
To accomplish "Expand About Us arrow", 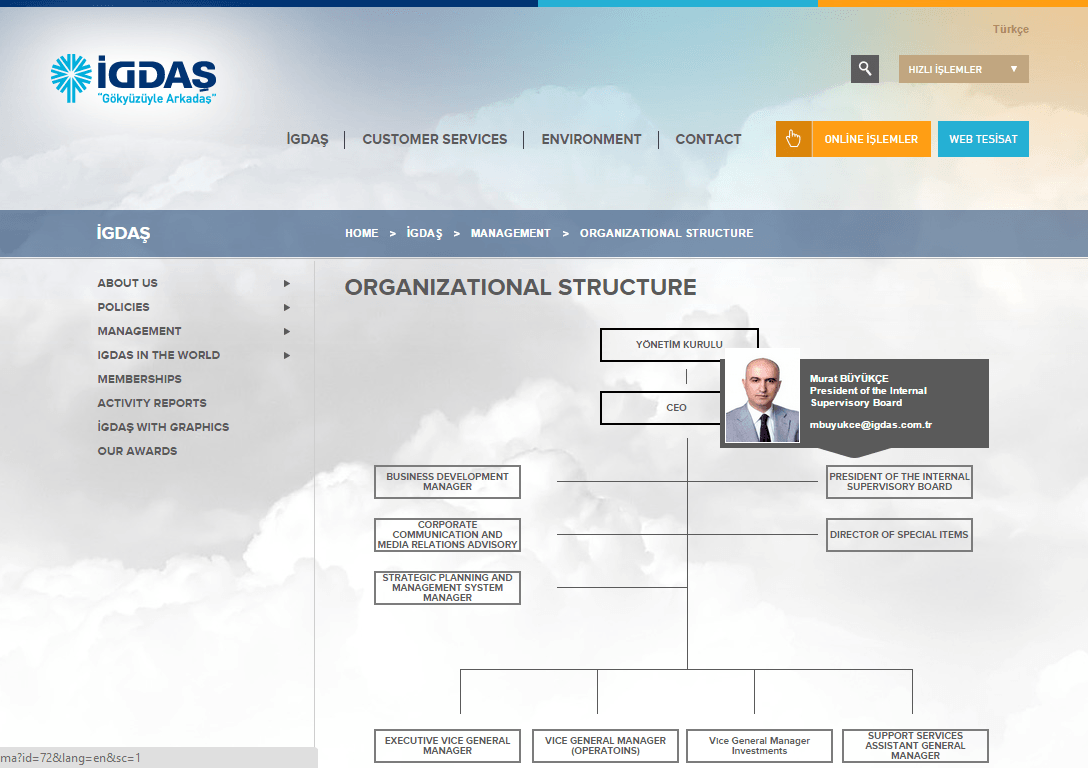I will tap(287, 283).
